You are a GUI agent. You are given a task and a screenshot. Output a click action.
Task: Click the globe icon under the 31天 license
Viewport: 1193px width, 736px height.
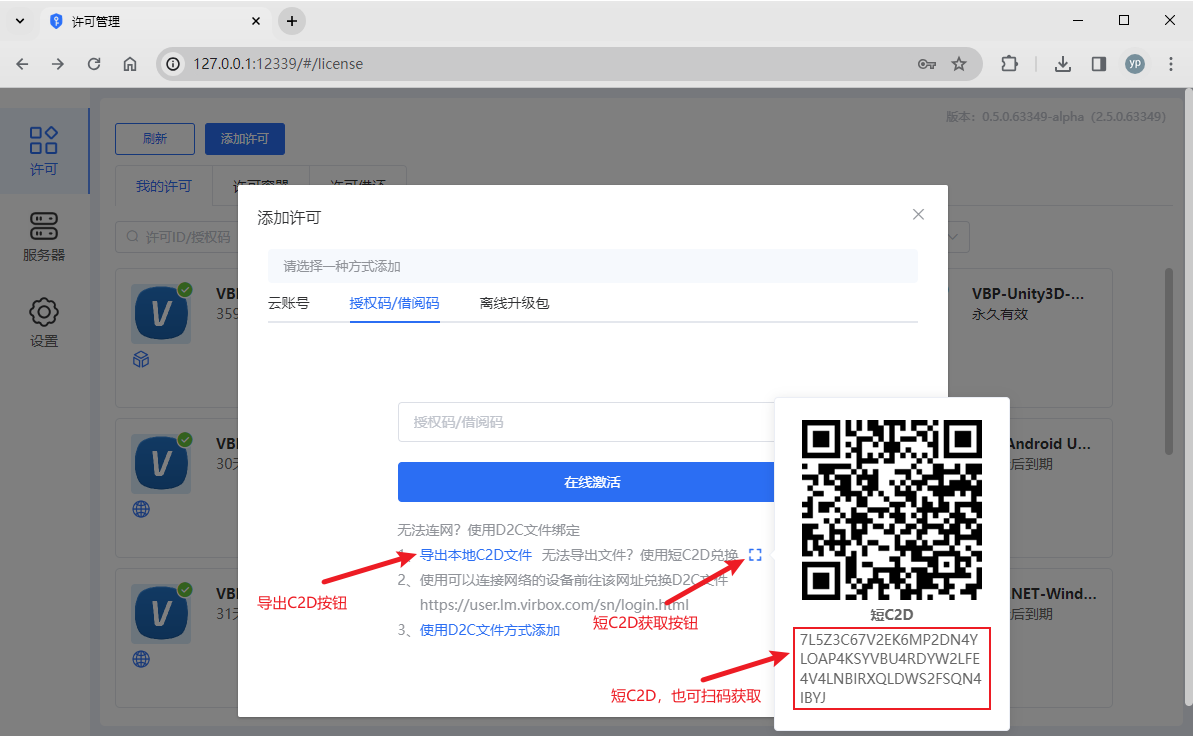(141, 659)
